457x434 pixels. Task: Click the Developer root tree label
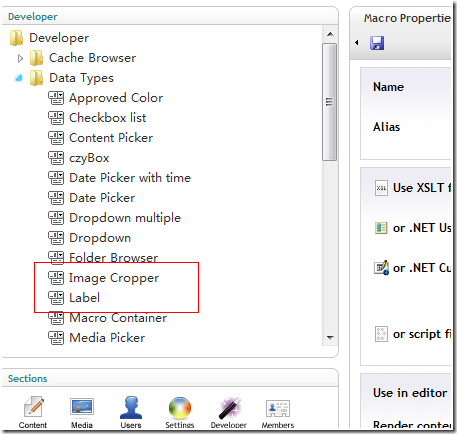pos(59,38)
